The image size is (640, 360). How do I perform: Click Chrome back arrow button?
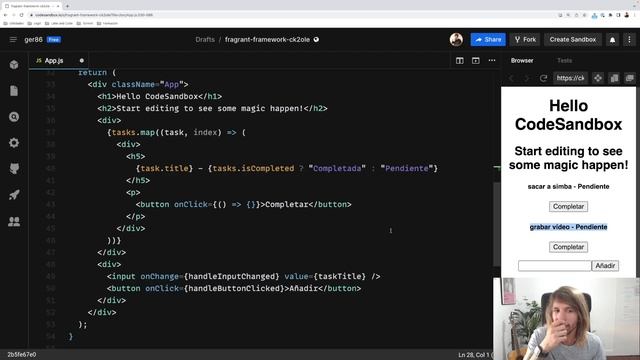click(6, 15)
